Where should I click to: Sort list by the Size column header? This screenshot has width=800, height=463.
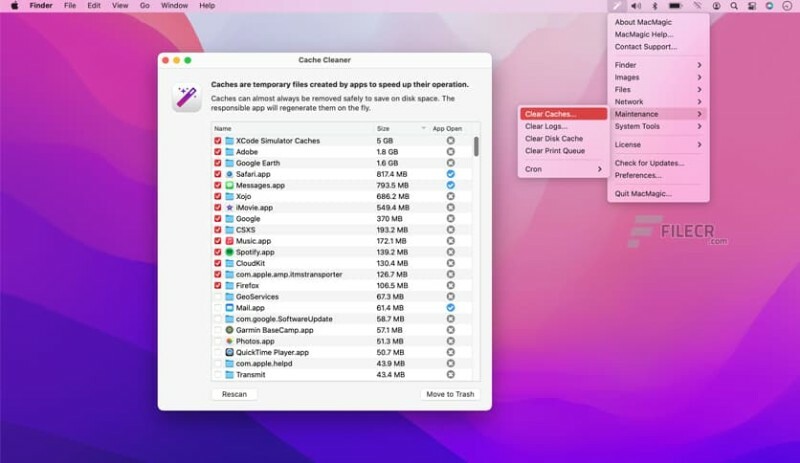click(x=396, y=128)
